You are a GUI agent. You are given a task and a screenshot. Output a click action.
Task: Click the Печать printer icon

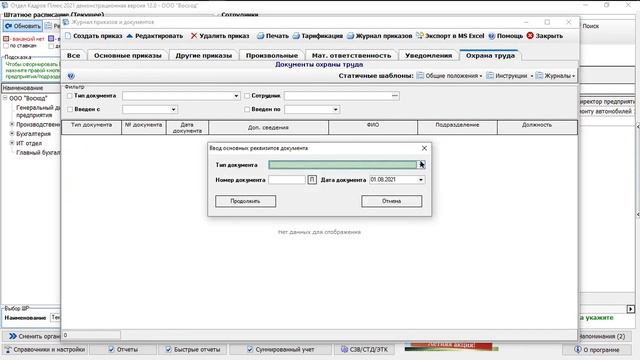click(x=260, y=36)
